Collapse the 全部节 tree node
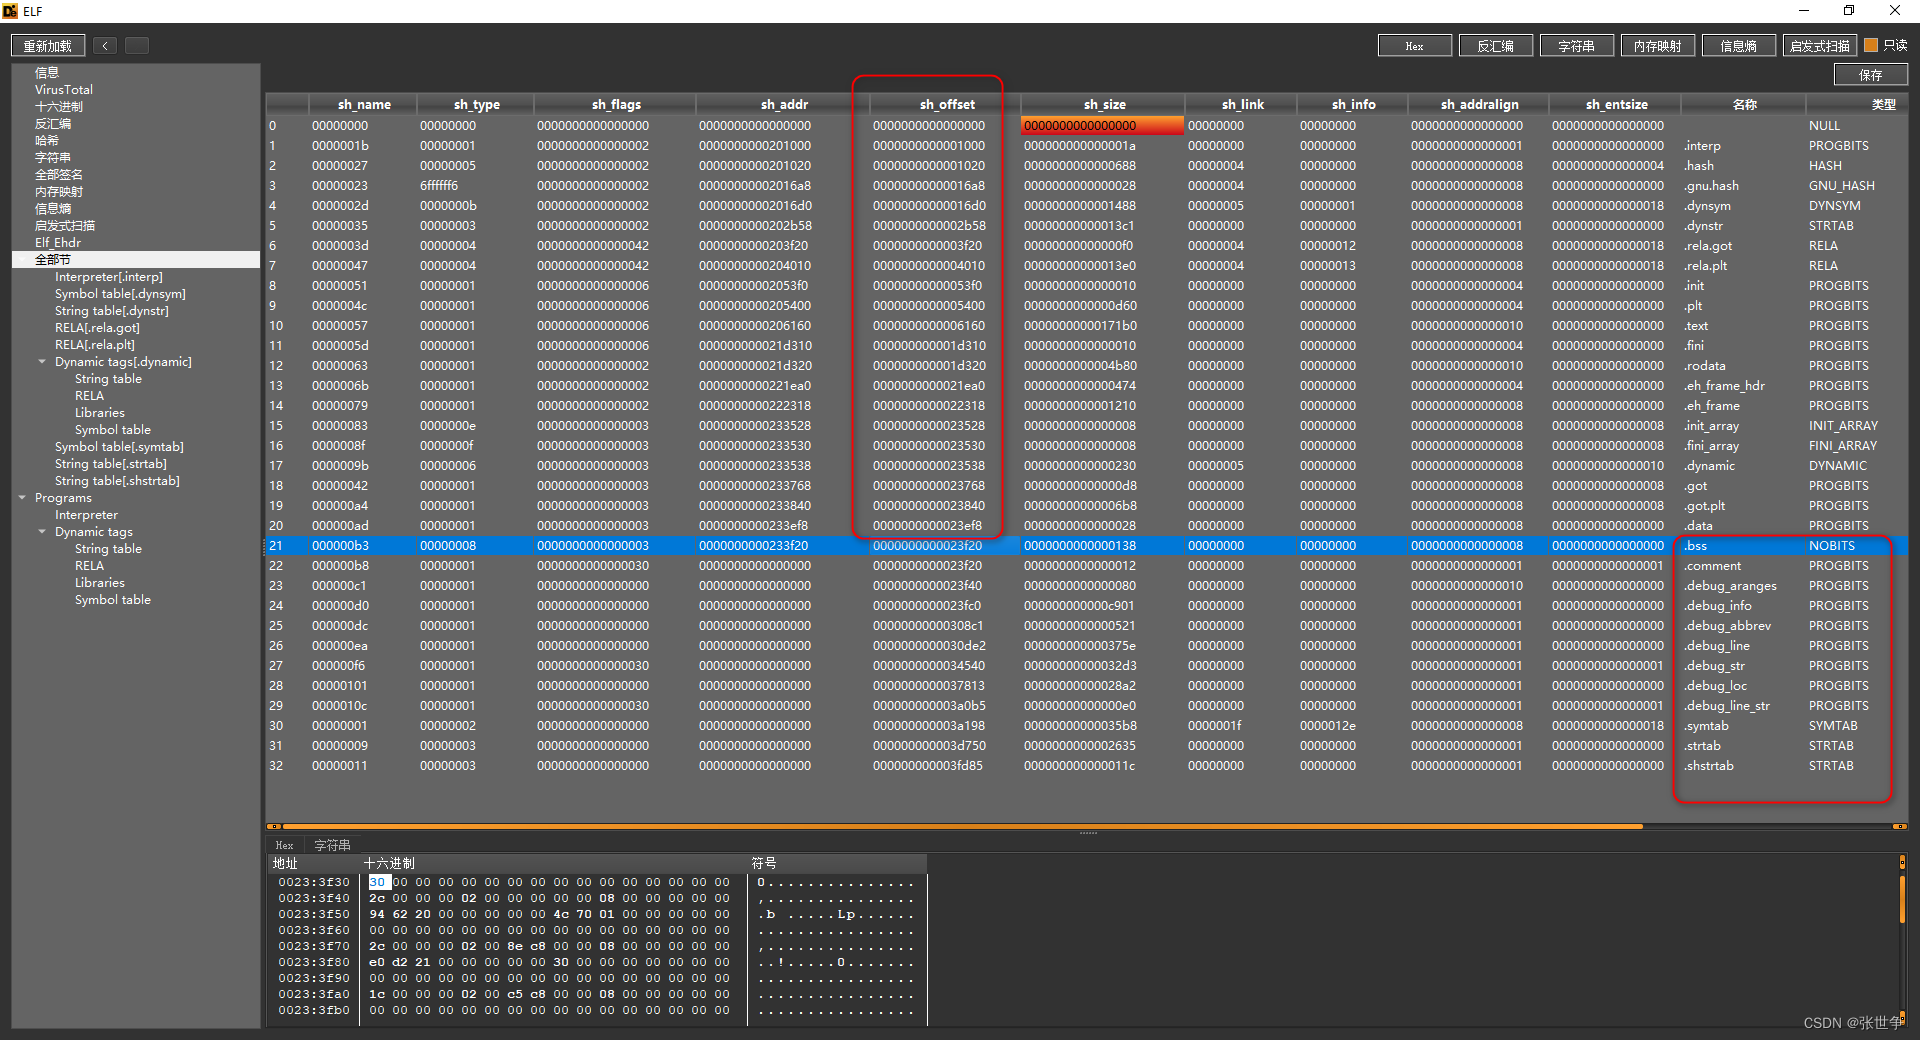Screen dimensions: 1920x1040 tap(22, 260)
